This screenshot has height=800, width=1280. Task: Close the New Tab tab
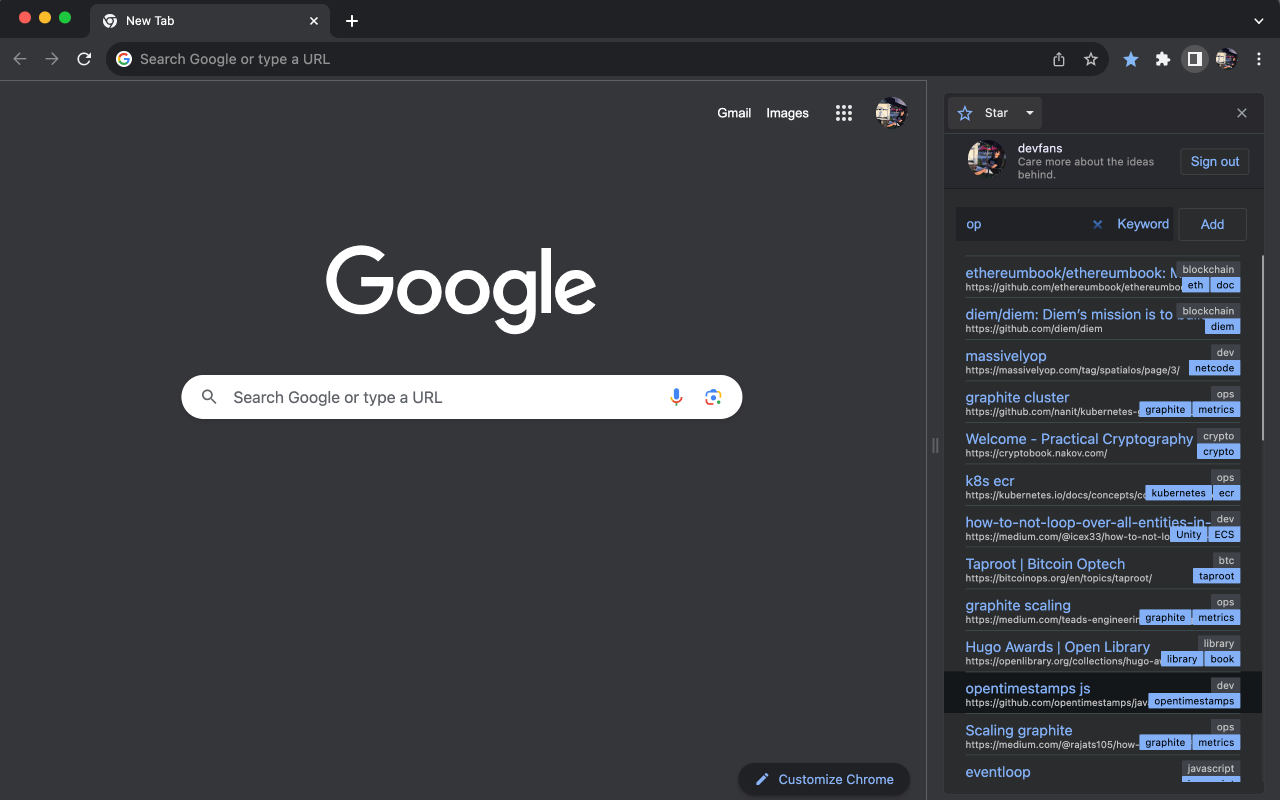pyautogui.click(x=314, y=21)
